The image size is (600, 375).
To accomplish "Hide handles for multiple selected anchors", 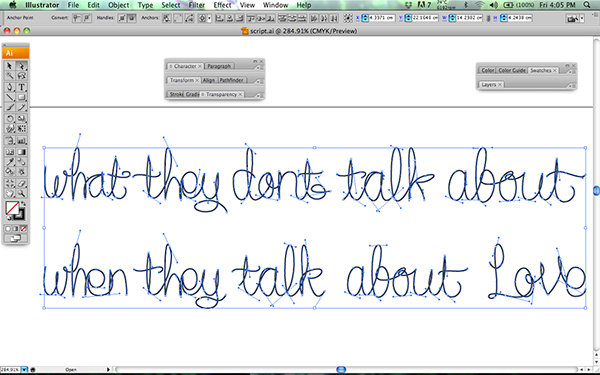I will pyautogui.click(x=132, y=18).
